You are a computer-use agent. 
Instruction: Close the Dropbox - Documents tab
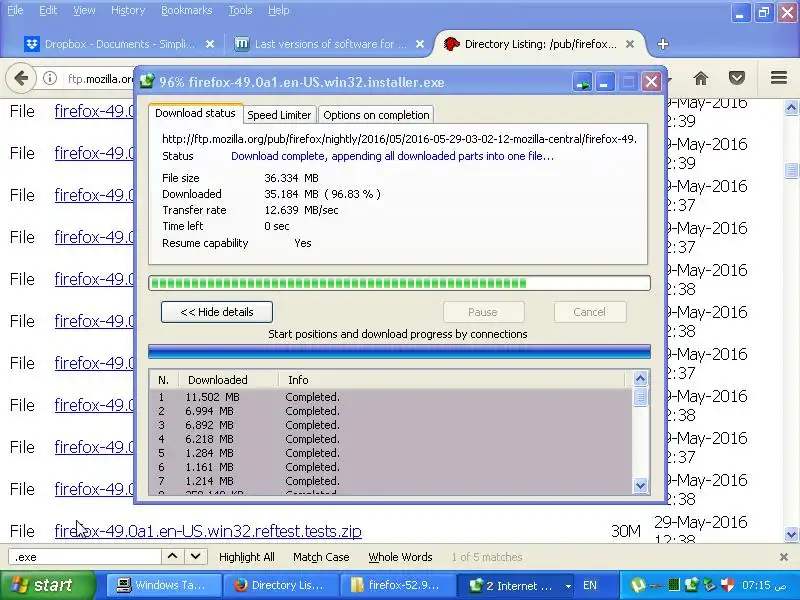pyautogui.click(x=210, y=44)
